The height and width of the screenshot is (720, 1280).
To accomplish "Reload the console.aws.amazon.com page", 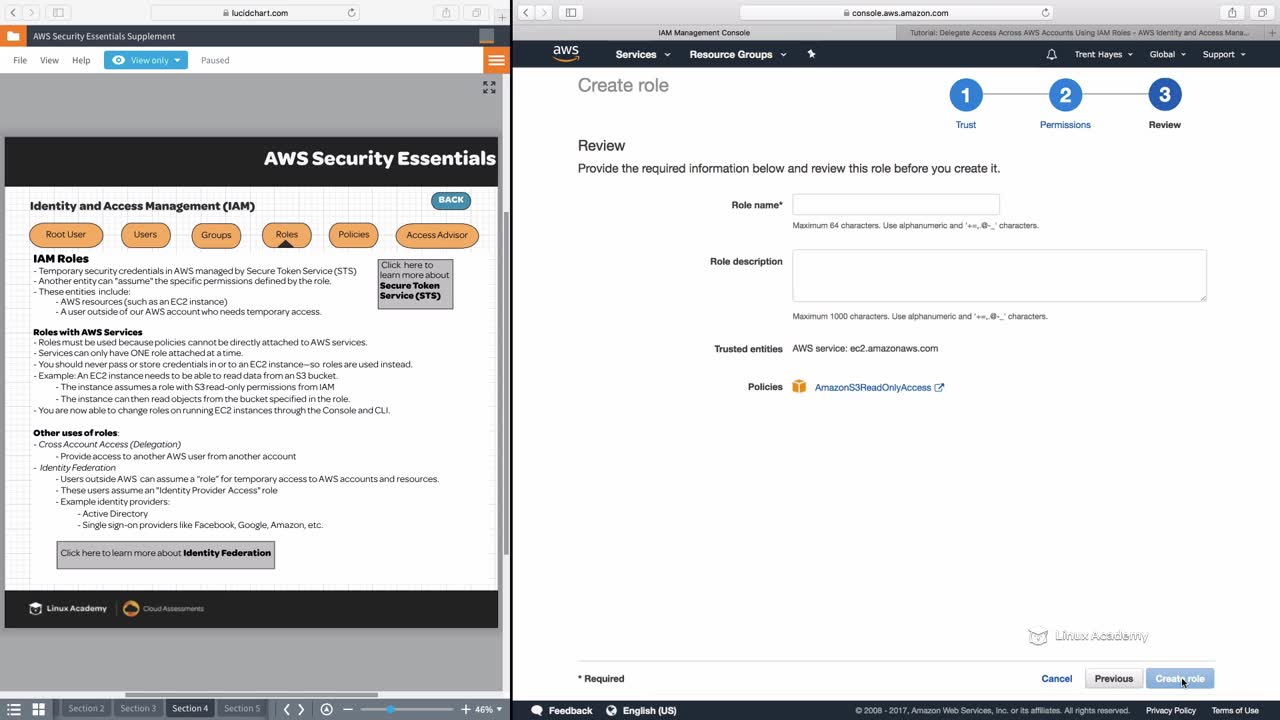I will (x=1046, y=13).
